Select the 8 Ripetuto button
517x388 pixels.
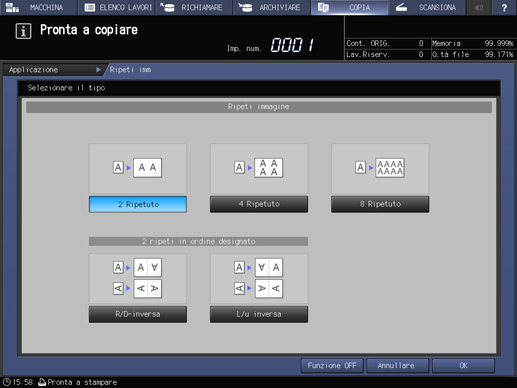(x=380, y=204)
